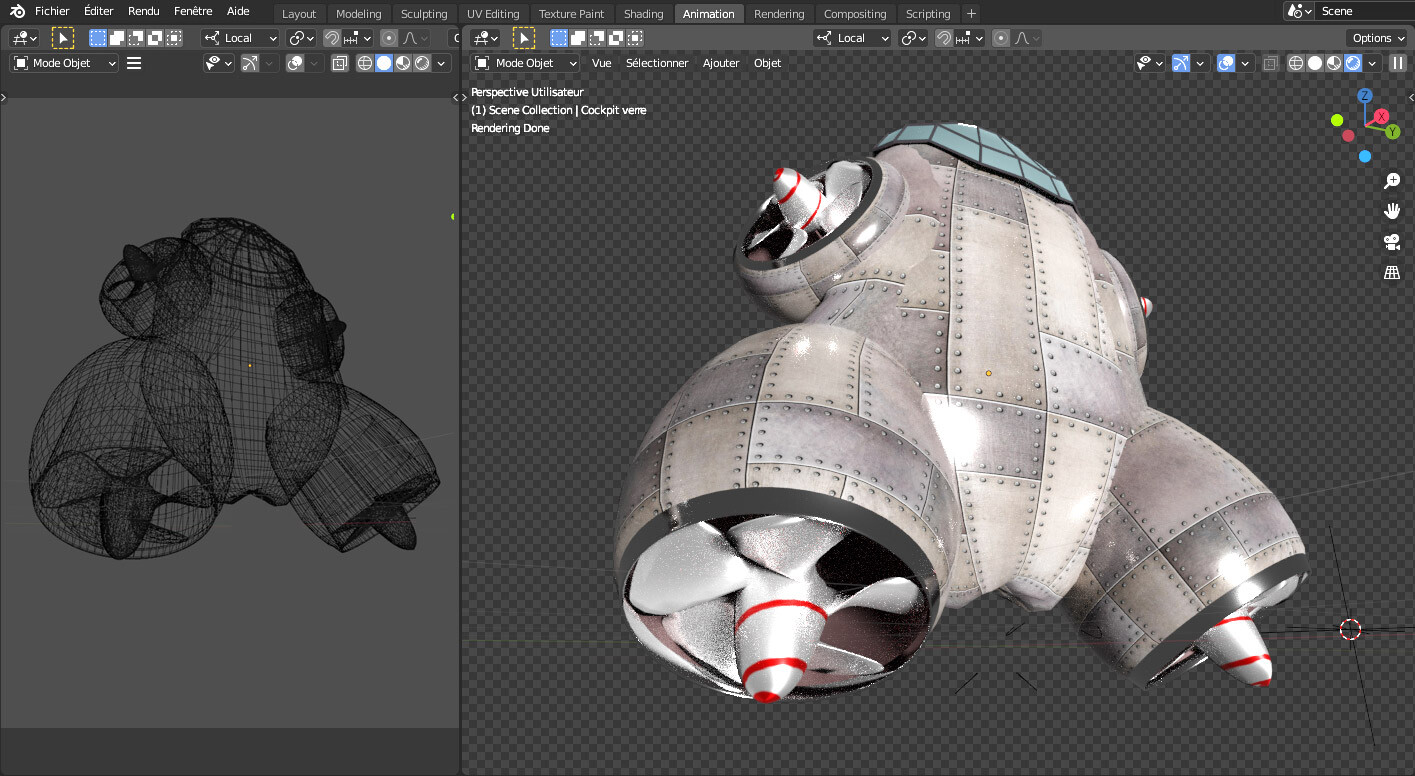Open Local transform orientation dropdown in left viewport

tap(240, 38)
